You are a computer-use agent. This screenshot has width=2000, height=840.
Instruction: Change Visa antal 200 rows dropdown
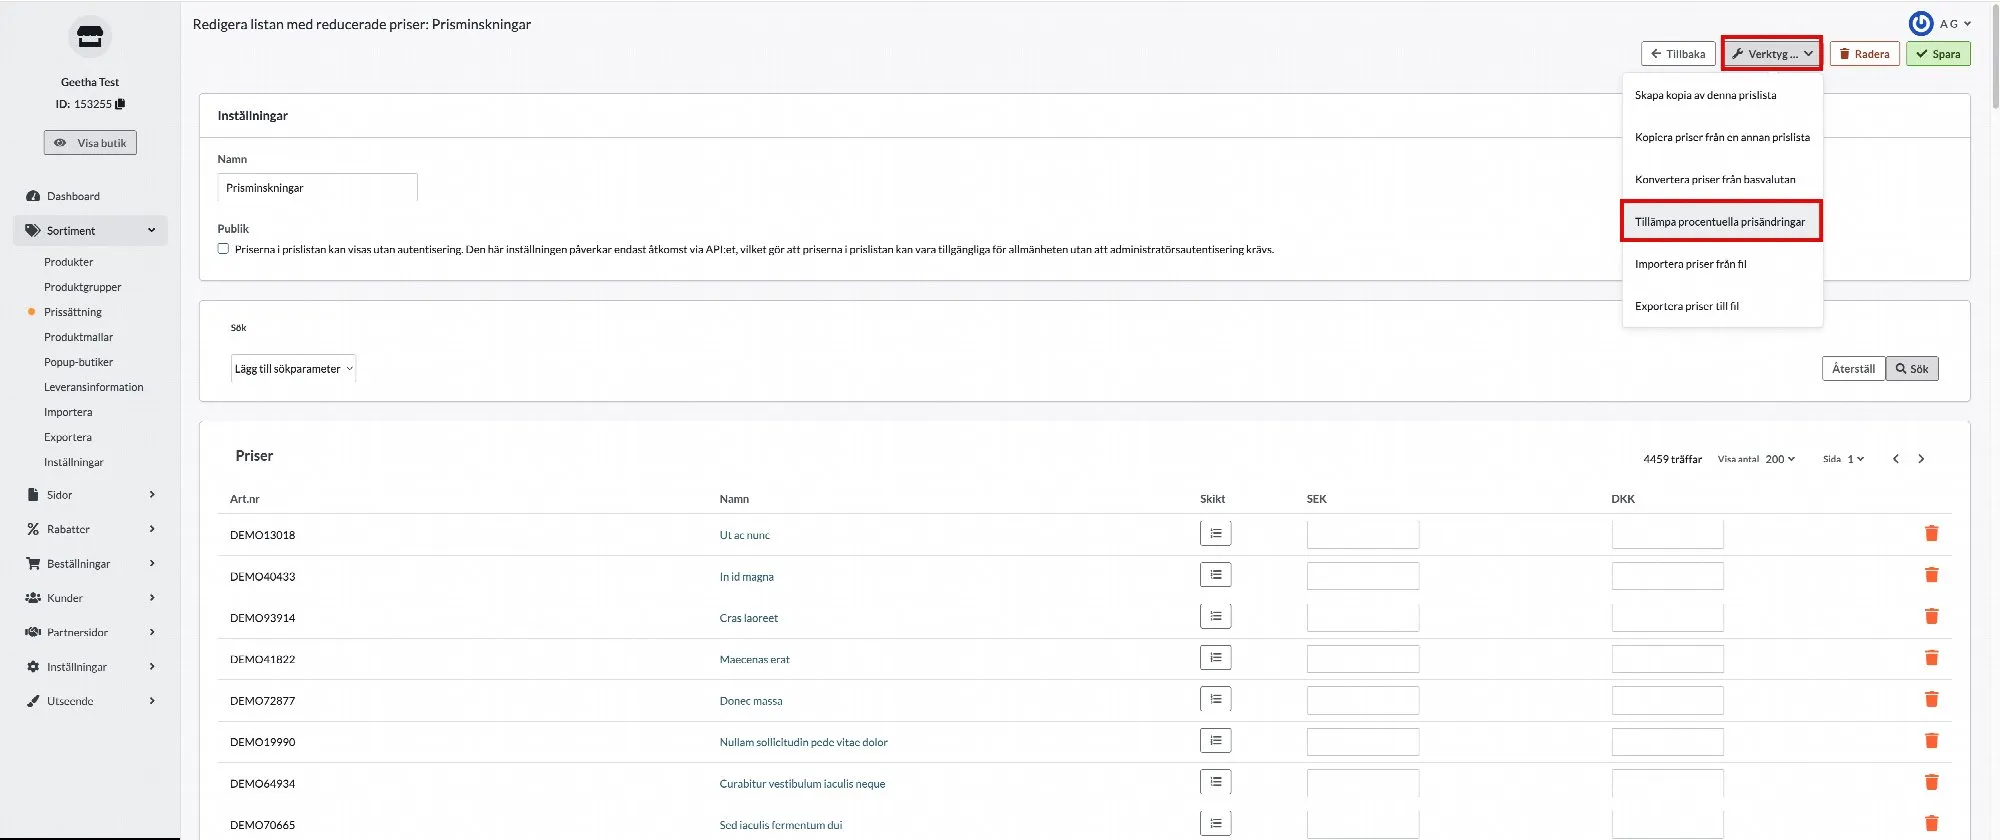[x=1780, y=459]
